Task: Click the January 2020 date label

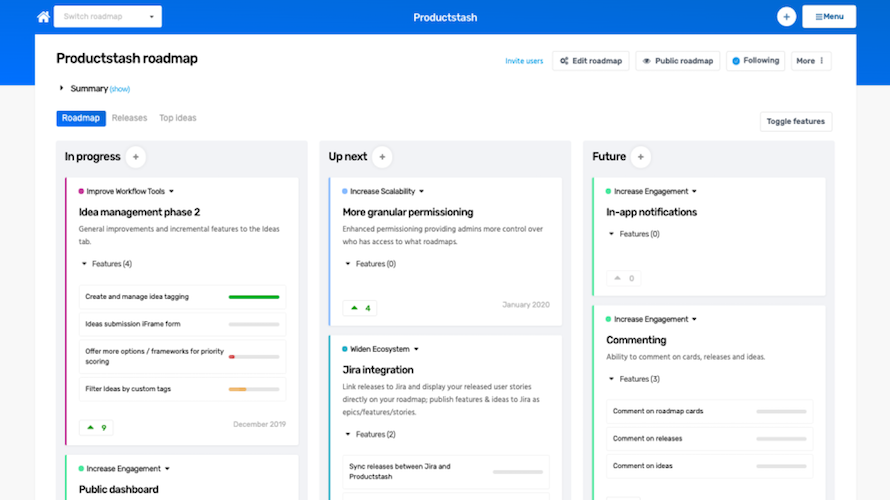Action: [526, 305]
